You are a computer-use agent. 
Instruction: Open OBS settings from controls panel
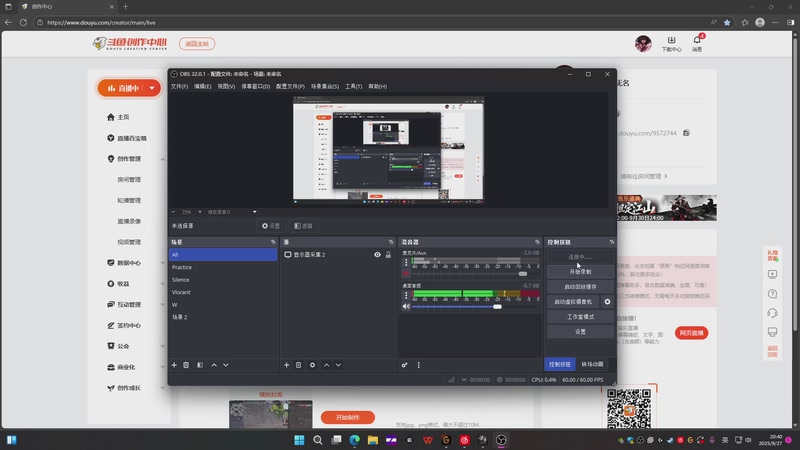580,332
